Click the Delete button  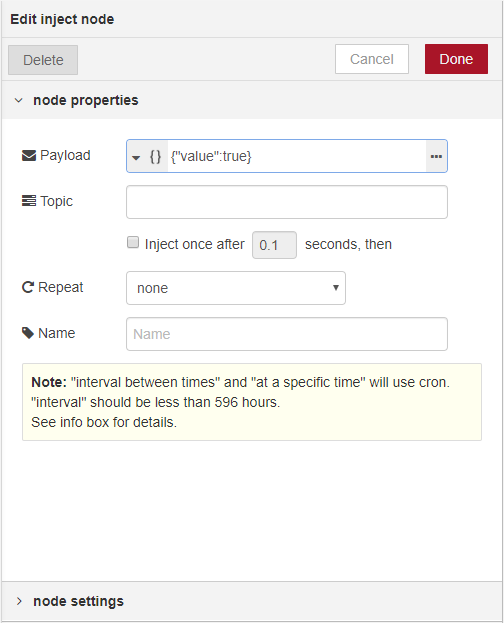tap(43, 60)
